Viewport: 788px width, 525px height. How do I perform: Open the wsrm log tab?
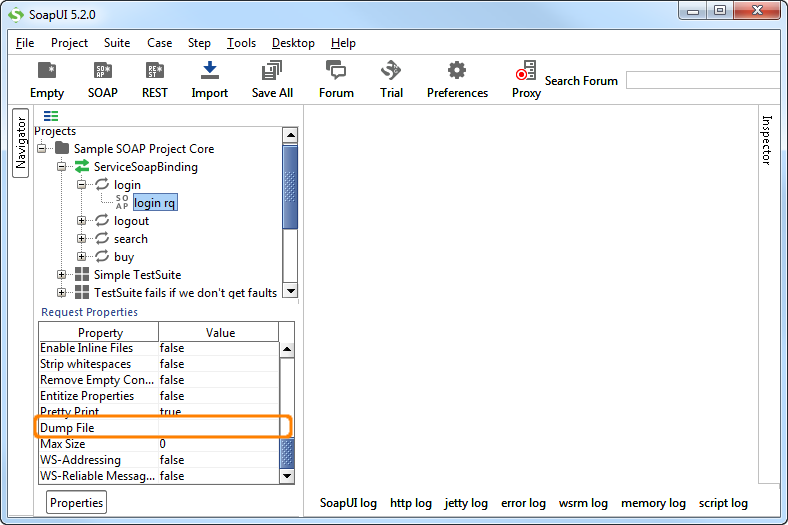(583, 503)
